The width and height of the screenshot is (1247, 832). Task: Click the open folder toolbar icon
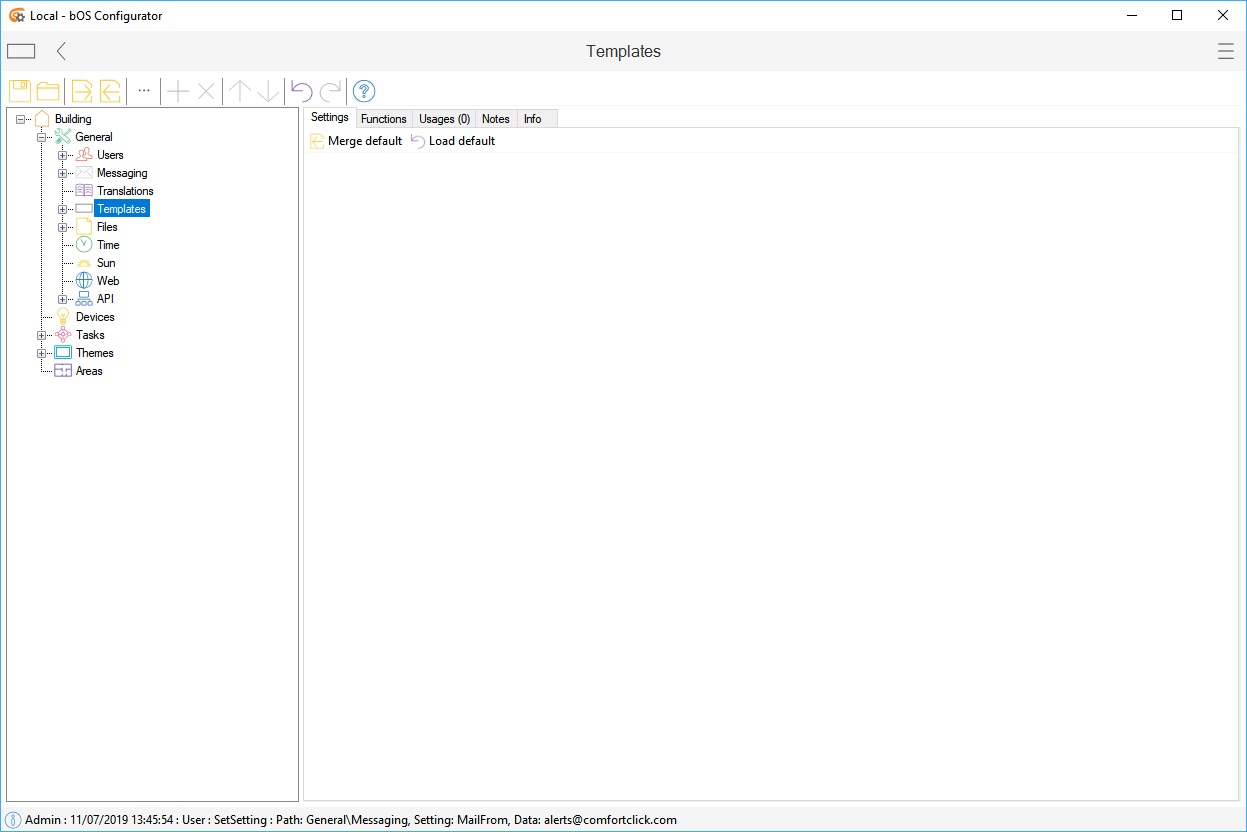48,91
